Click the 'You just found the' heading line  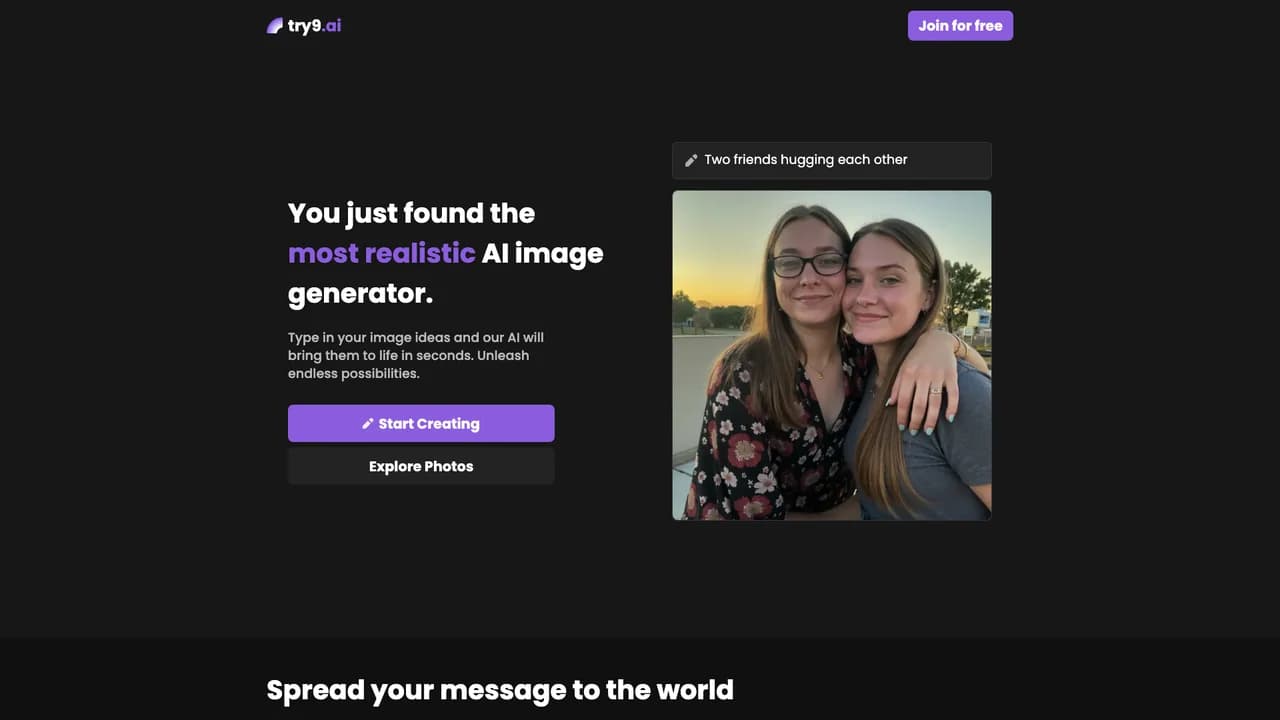point(411,213)
